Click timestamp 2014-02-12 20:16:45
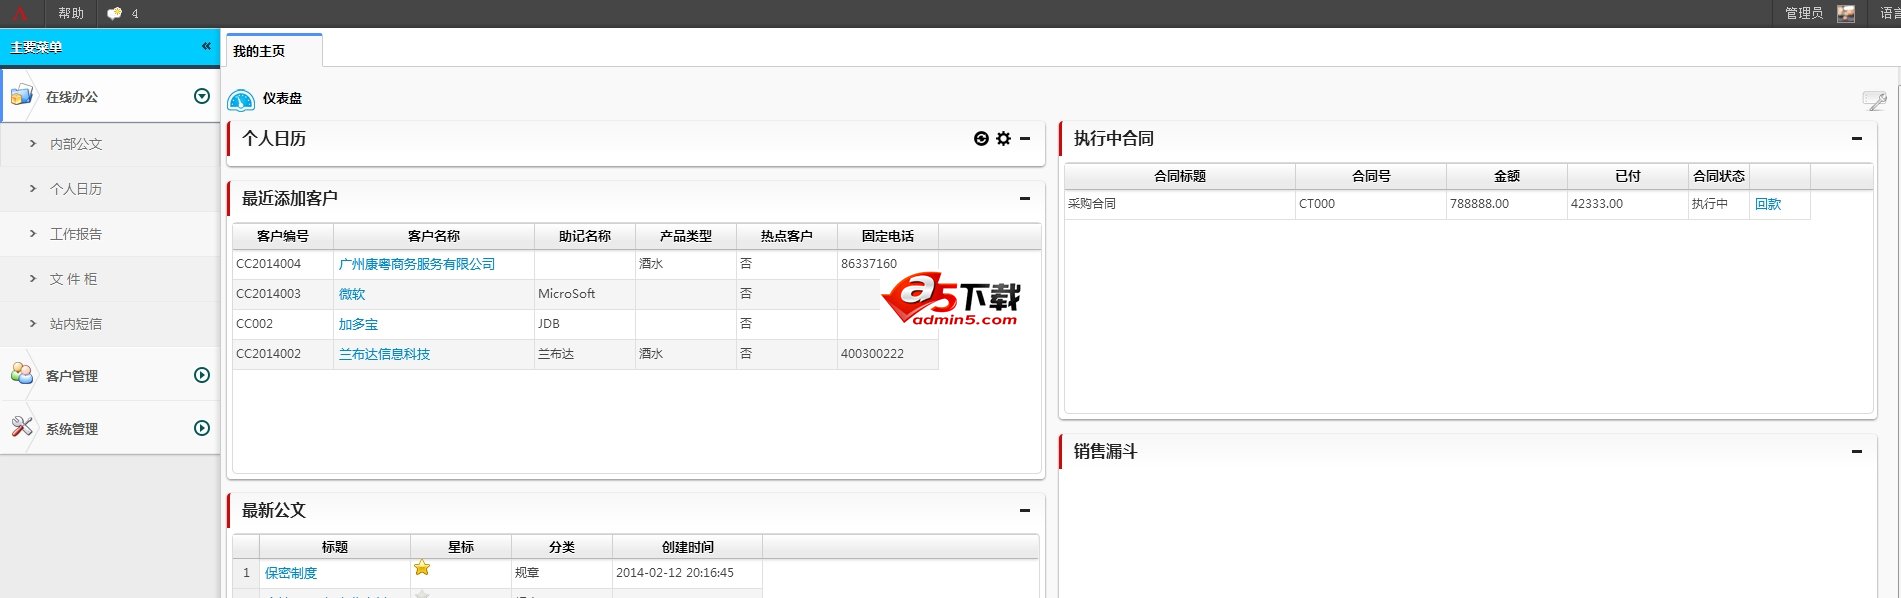This screenshot has width=1901, height=598. pyautogui.click(x=675, y=573)
